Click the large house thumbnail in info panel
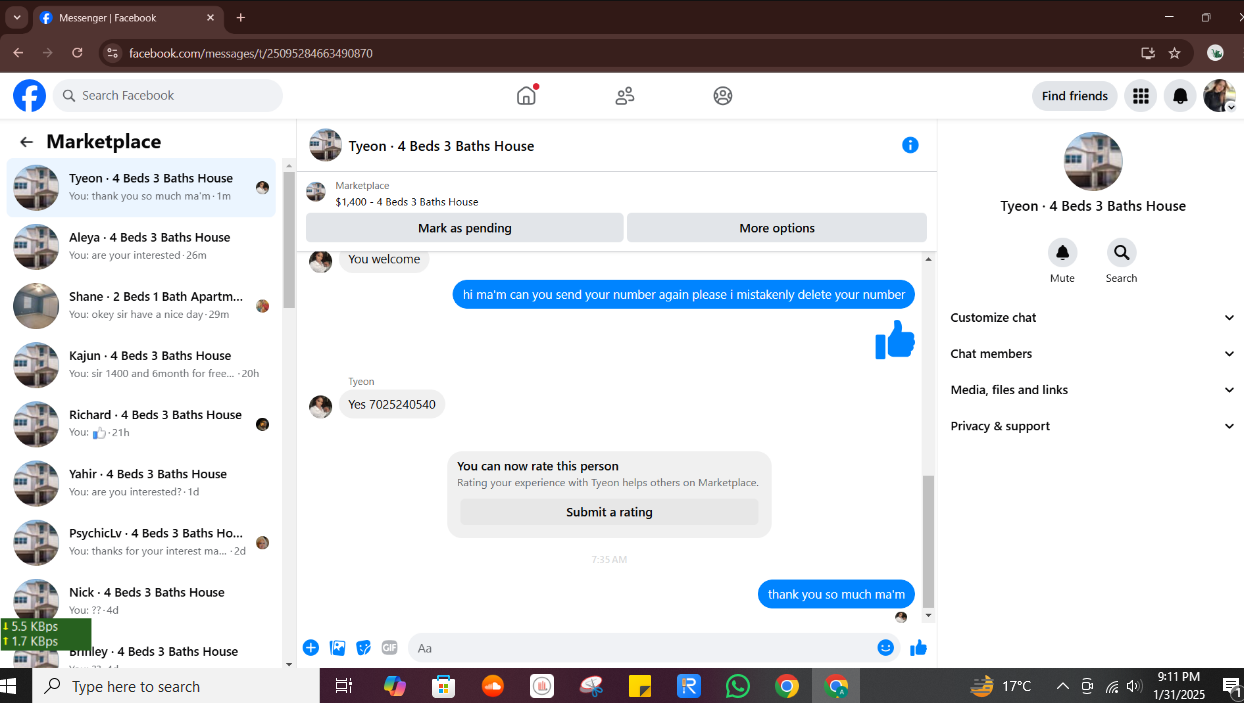Screen dimensions: 1244x703 point(1093,161)
